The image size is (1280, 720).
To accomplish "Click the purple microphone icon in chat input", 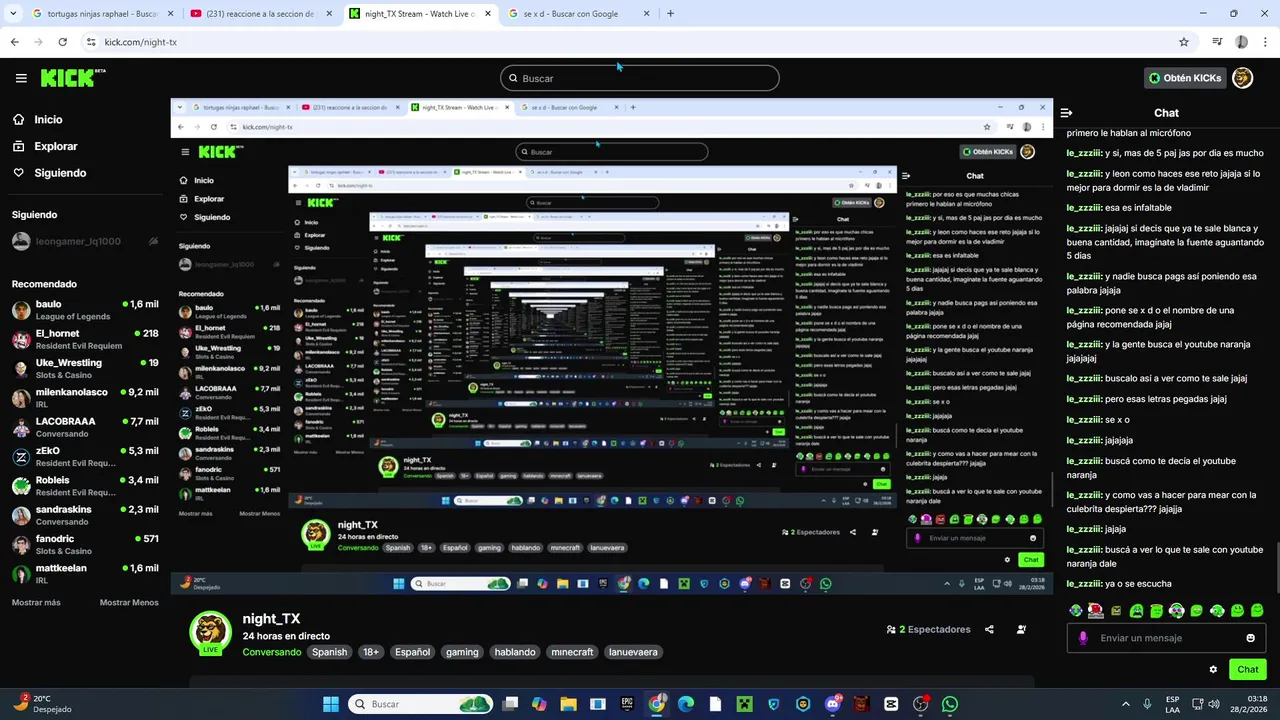I will click(x=1083, y=638).
